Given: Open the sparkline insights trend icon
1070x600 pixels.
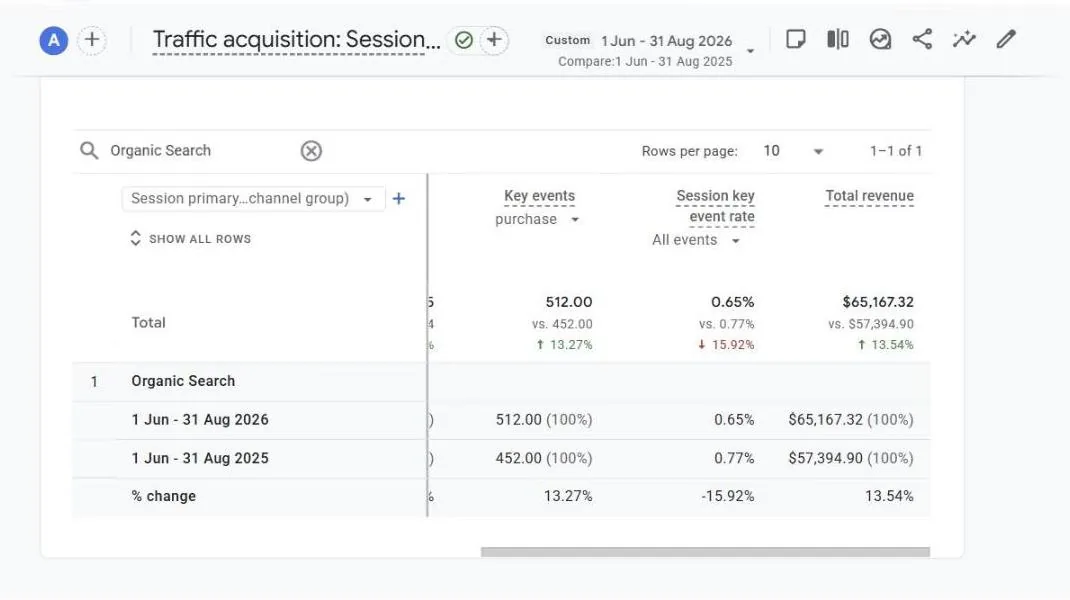Looking at the screenshot, I should coord(964,39).
